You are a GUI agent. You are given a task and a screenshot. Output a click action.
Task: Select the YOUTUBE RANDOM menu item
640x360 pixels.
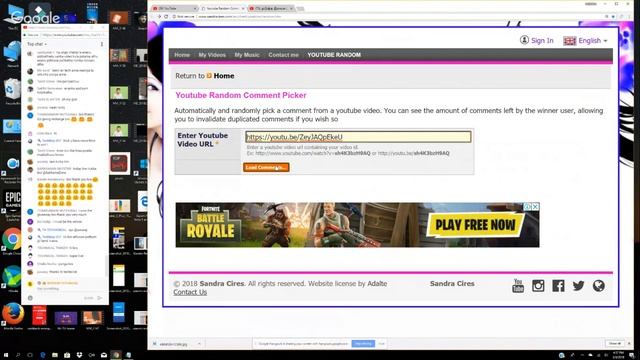334,55
